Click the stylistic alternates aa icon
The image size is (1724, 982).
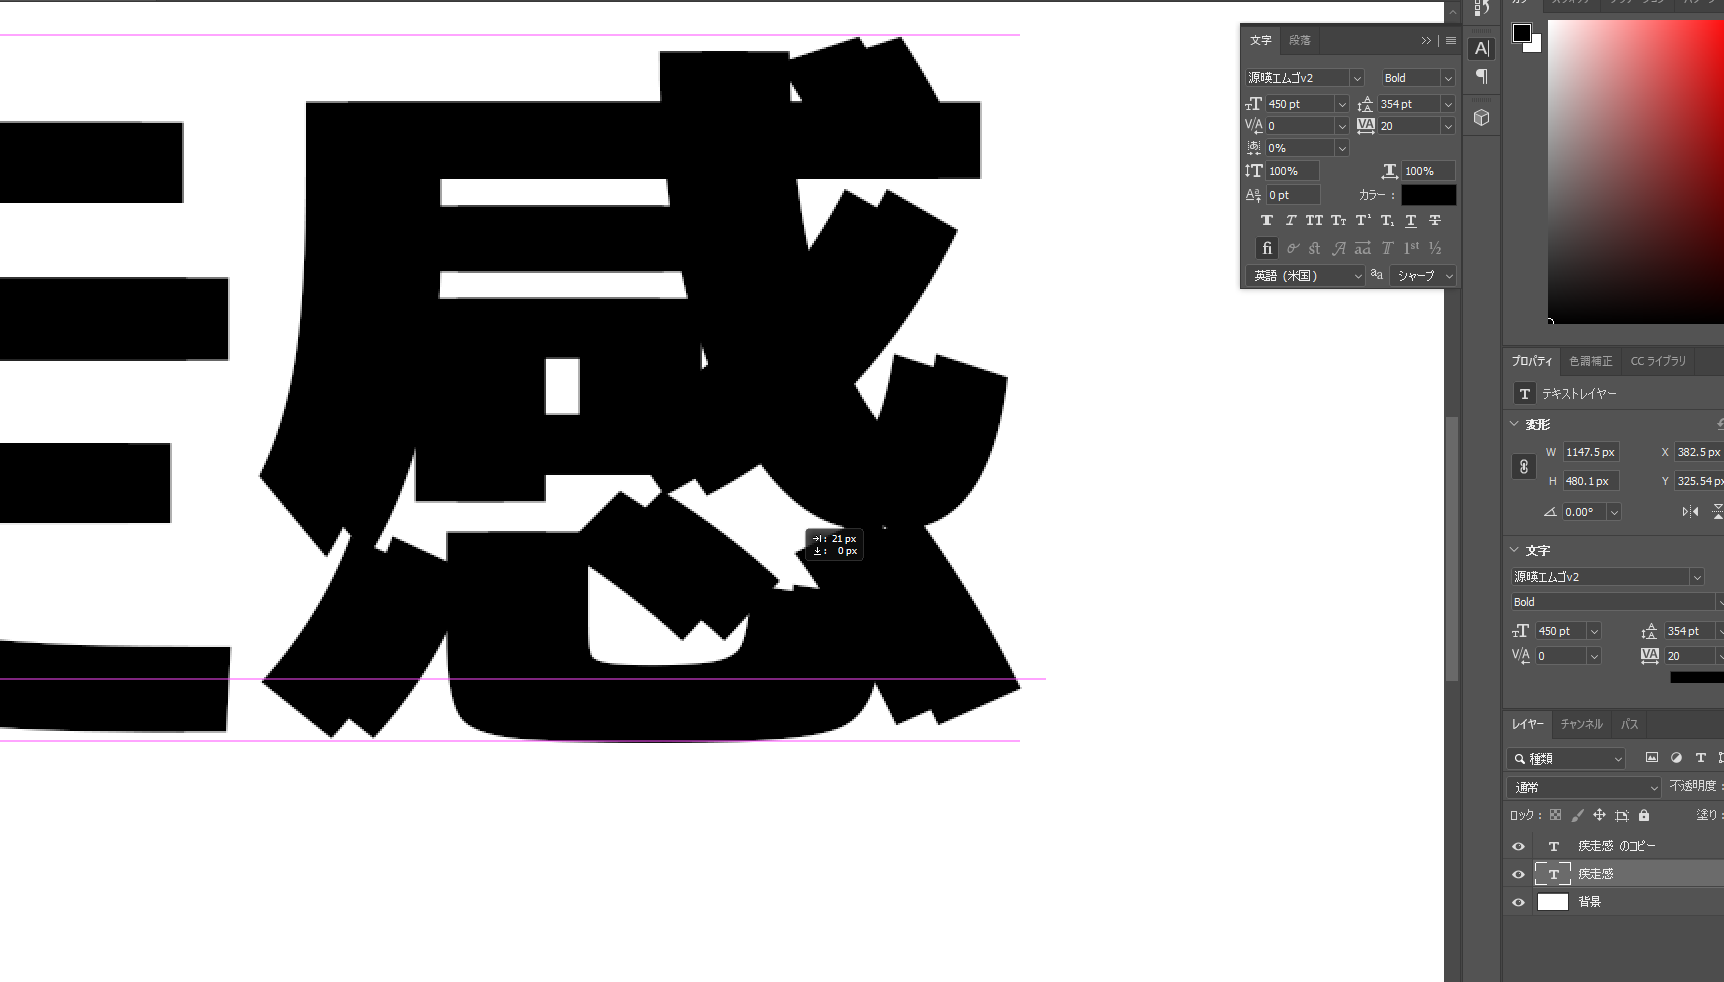pos(1363,248)
